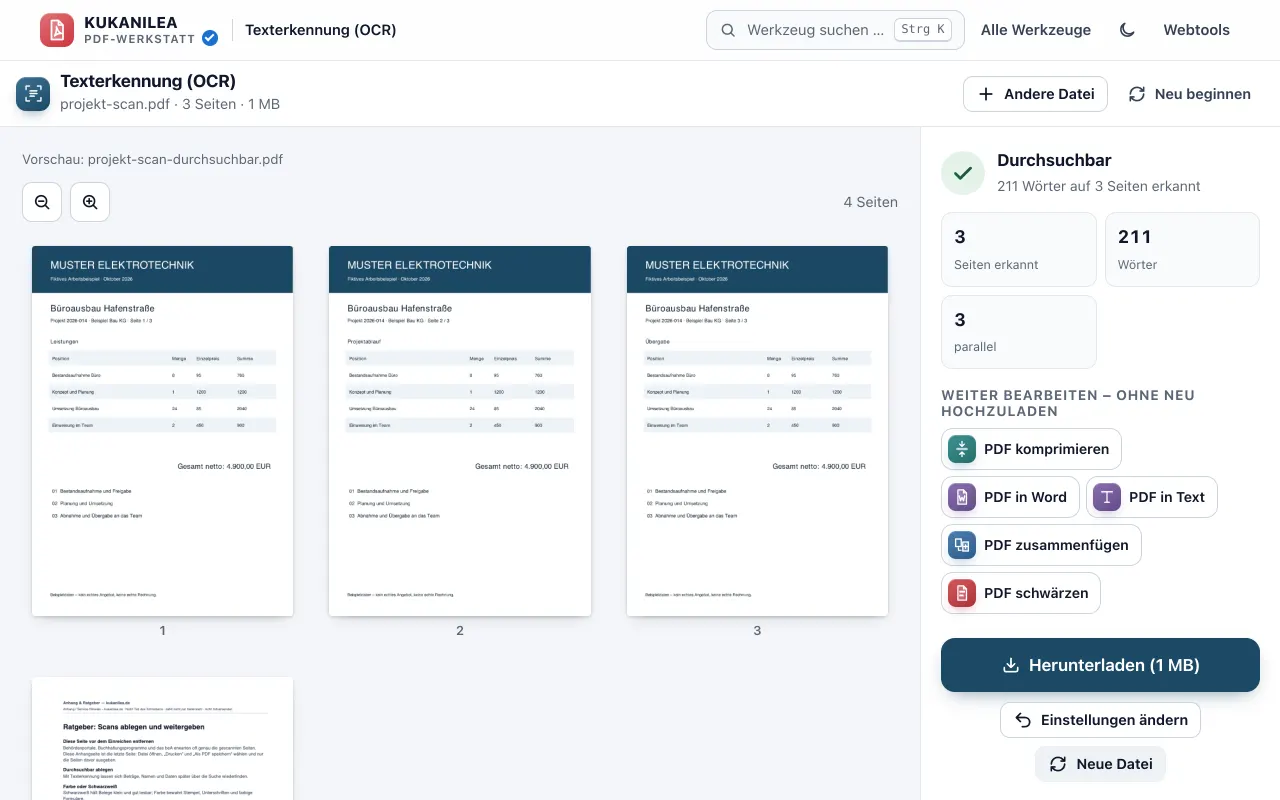Click the PDF zusammenfügen merge icon
Viewport: 1280px width, 800px height.
[x=962, y=545]
